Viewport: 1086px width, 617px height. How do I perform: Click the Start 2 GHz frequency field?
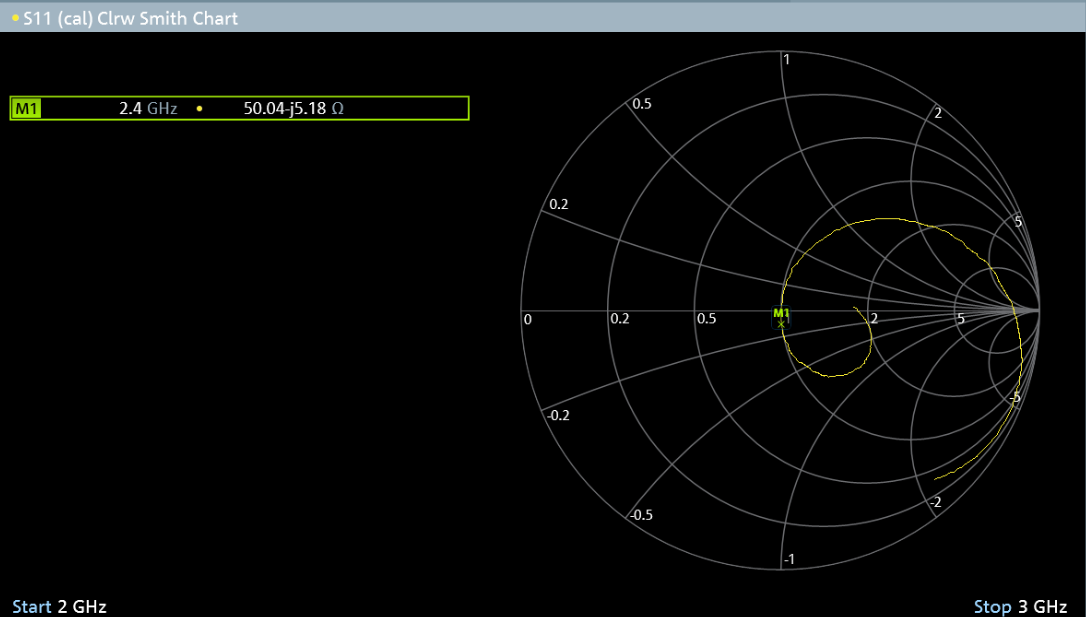(x=59, y=606)
